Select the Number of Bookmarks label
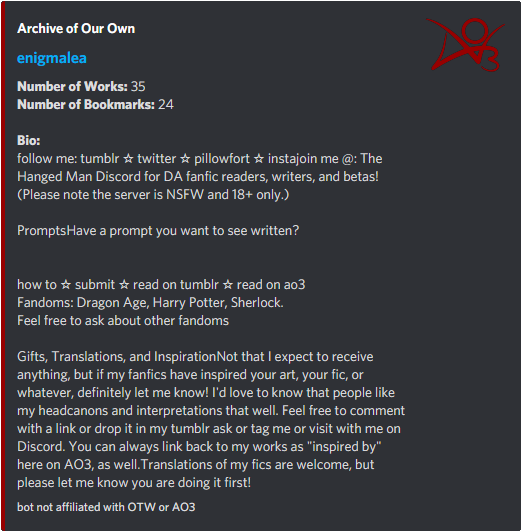Image resolution: width=522 pixels, height=532 pixels. pos(86,104)
